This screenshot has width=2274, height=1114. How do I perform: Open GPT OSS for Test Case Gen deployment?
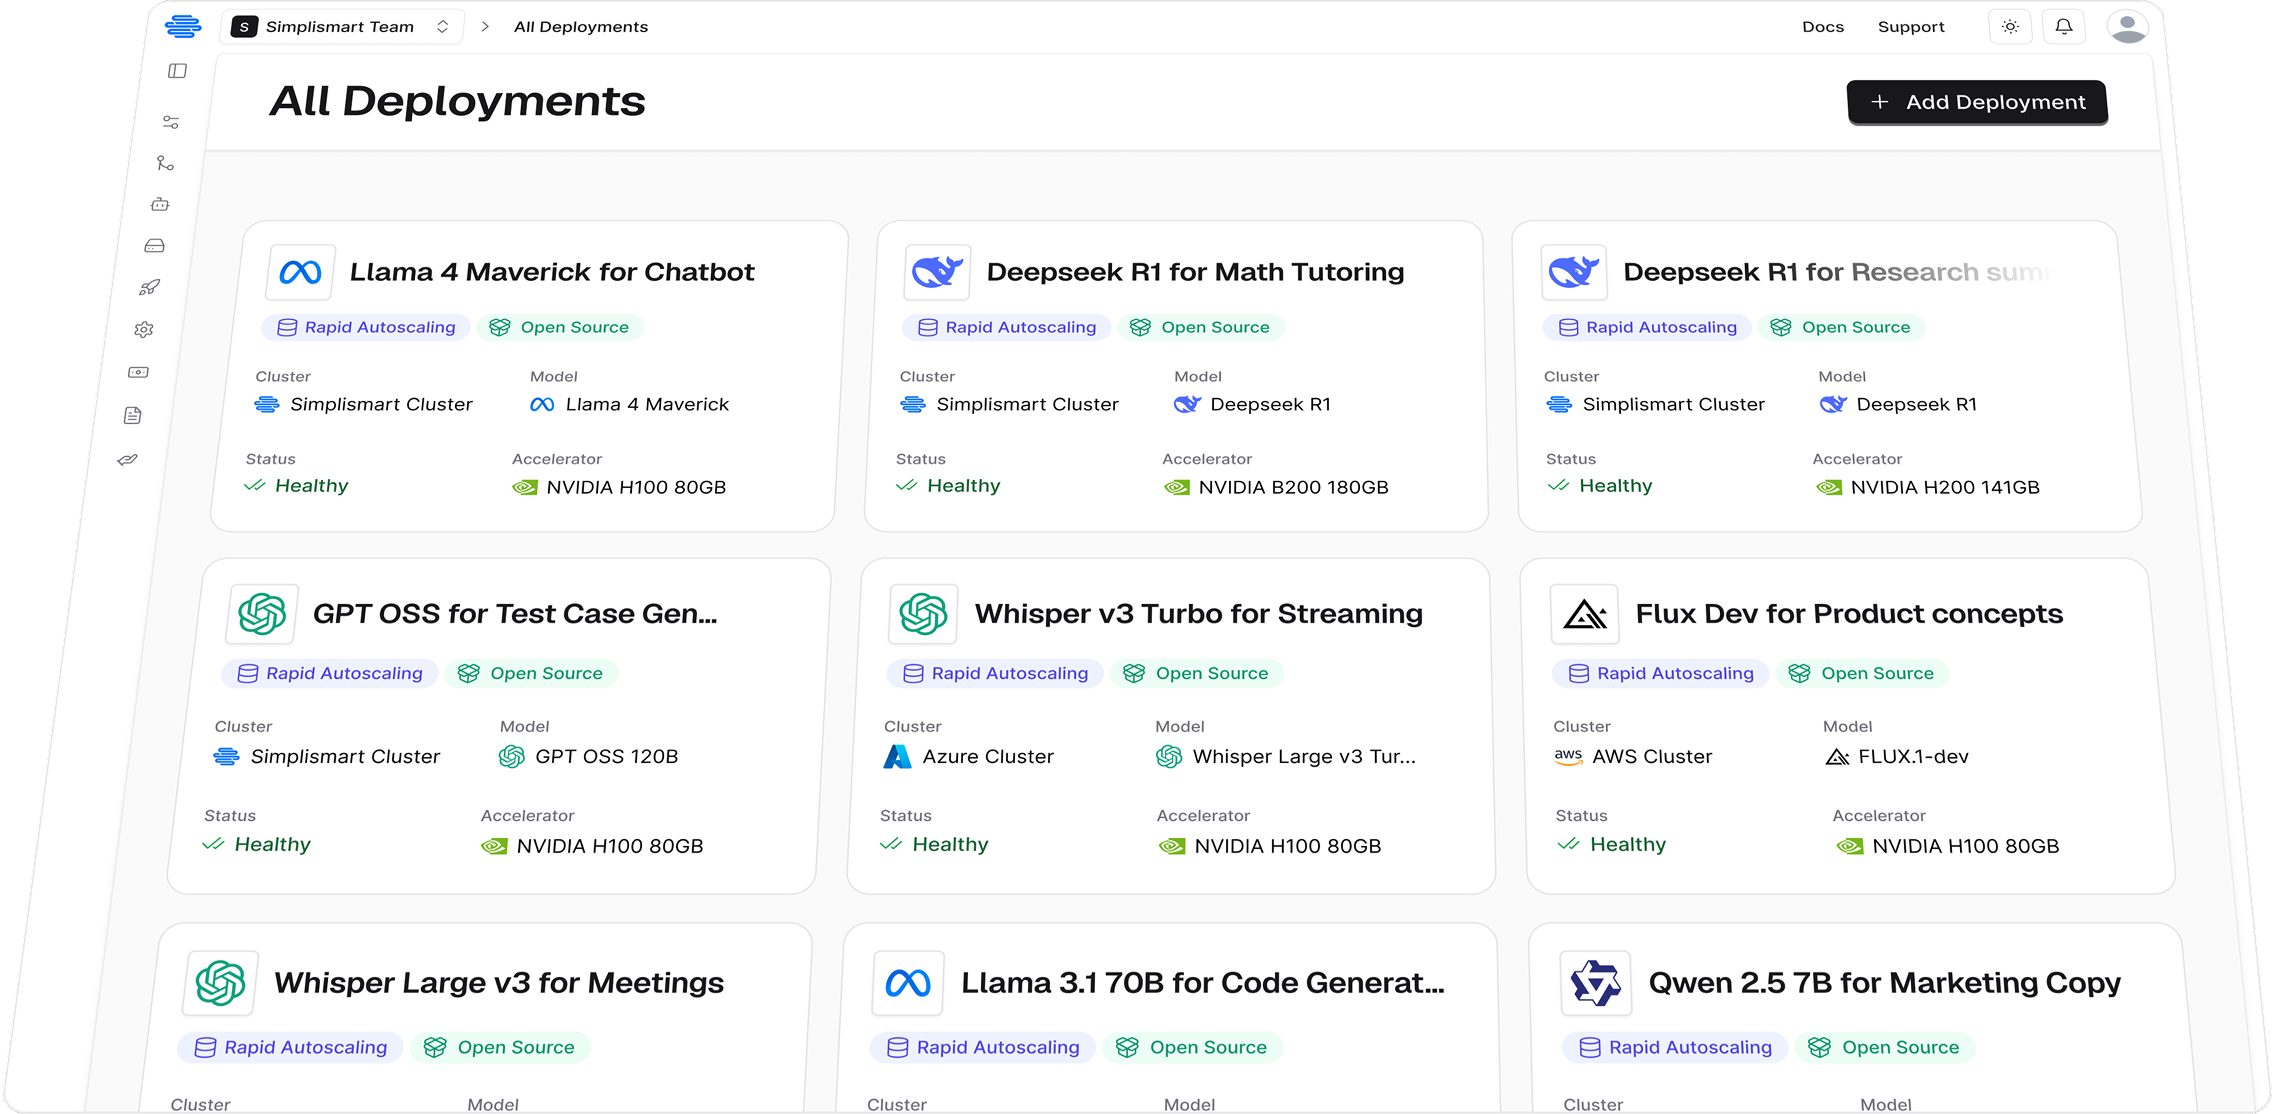click(x=515, y=614)
